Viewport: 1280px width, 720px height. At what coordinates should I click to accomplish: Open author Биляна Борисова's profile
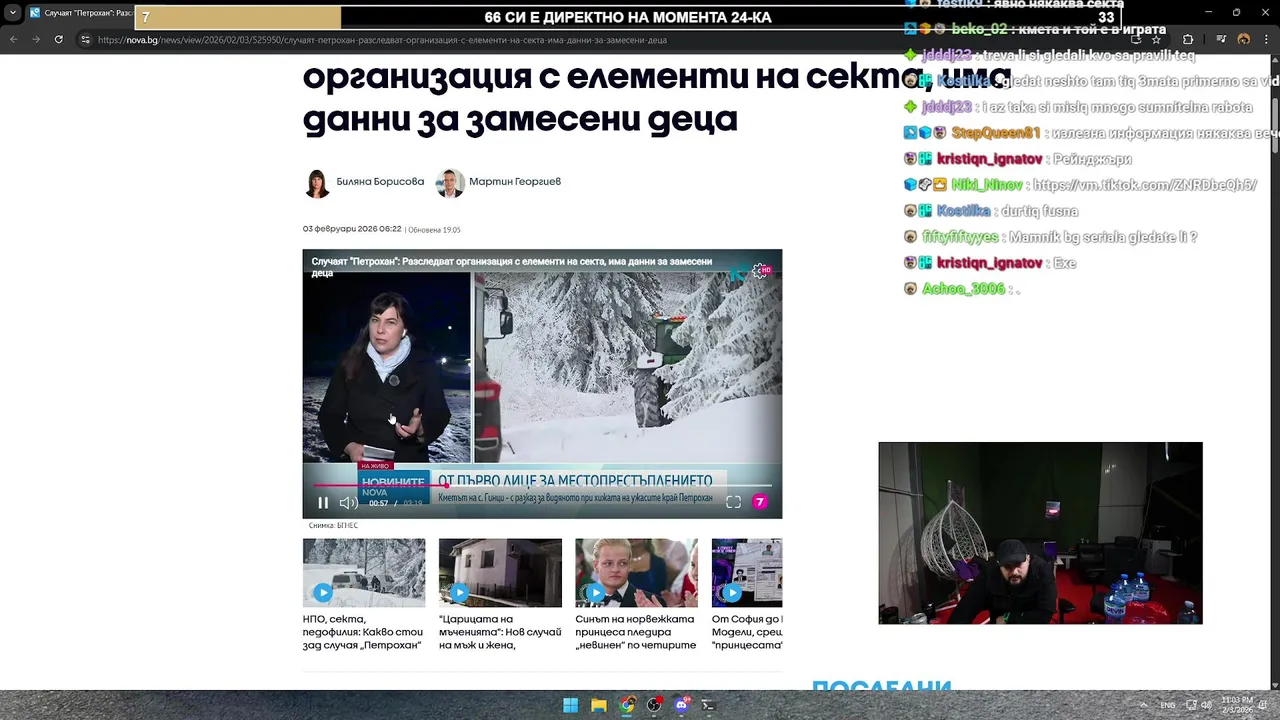(x=380, y=182)
